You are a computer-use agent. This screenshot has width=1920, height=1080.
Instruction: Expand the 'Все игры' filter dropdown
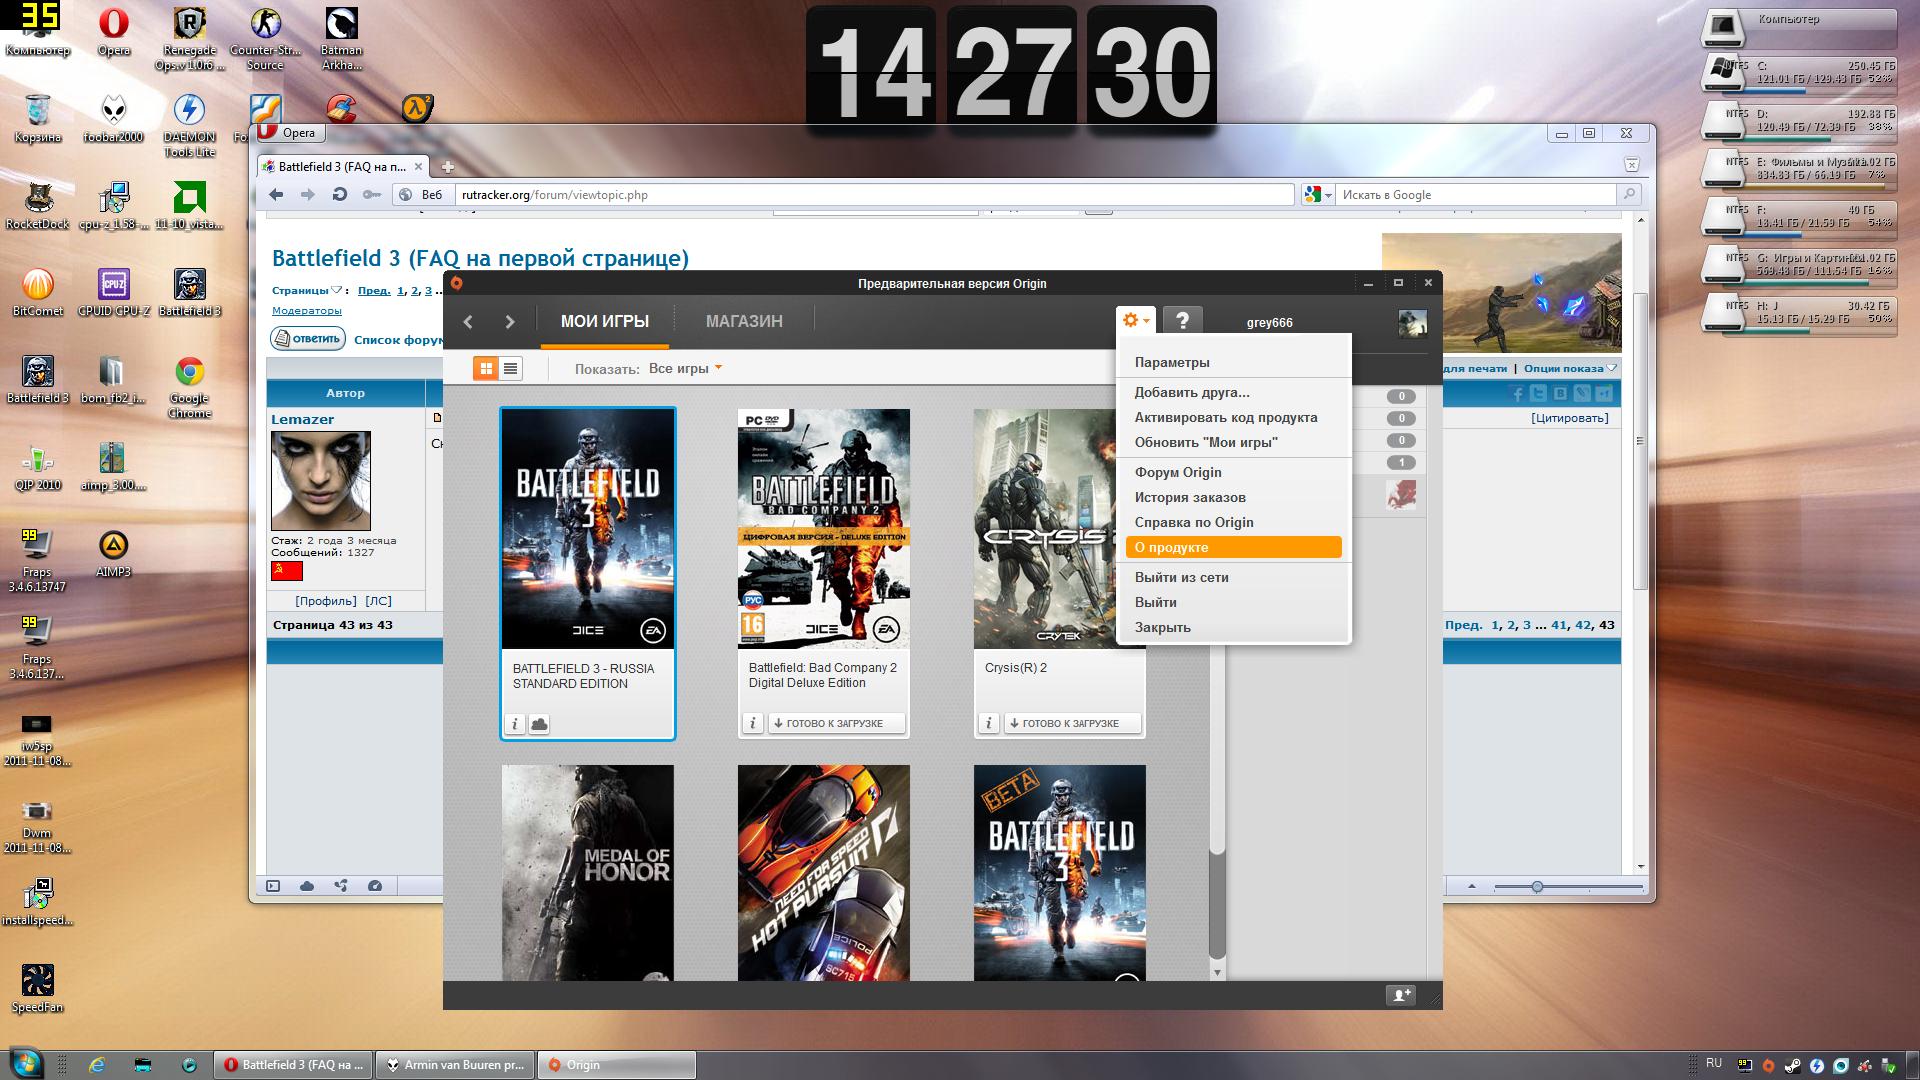(x=685, y=369)
